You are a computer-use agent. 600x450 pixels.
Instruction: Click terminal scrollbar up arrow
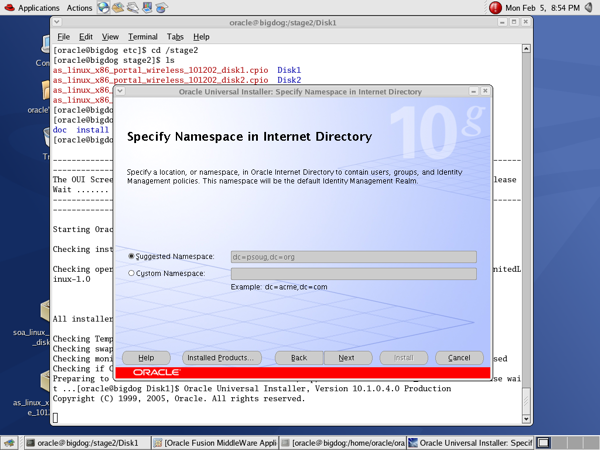pyautogui.click(x=526, y=49)
